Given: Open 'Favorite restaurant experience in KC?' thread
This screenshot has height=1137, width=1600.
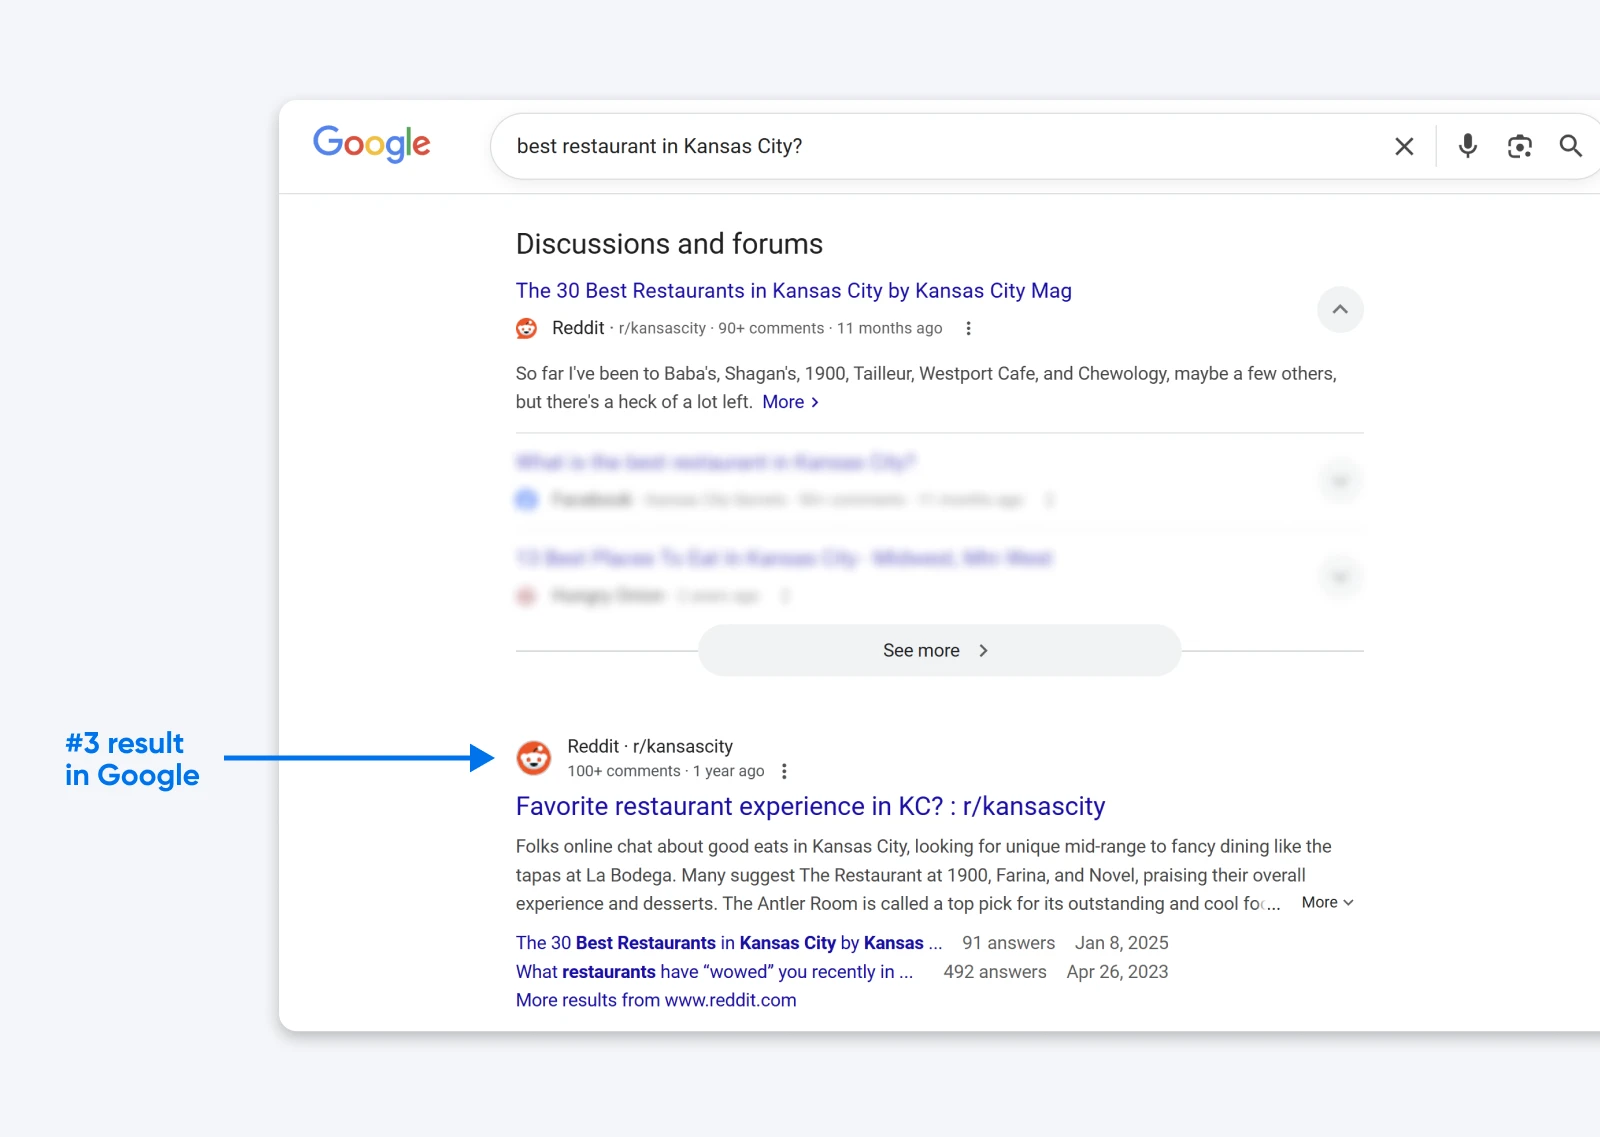Looking at the screenshot, I should click(x=810, y=806).
